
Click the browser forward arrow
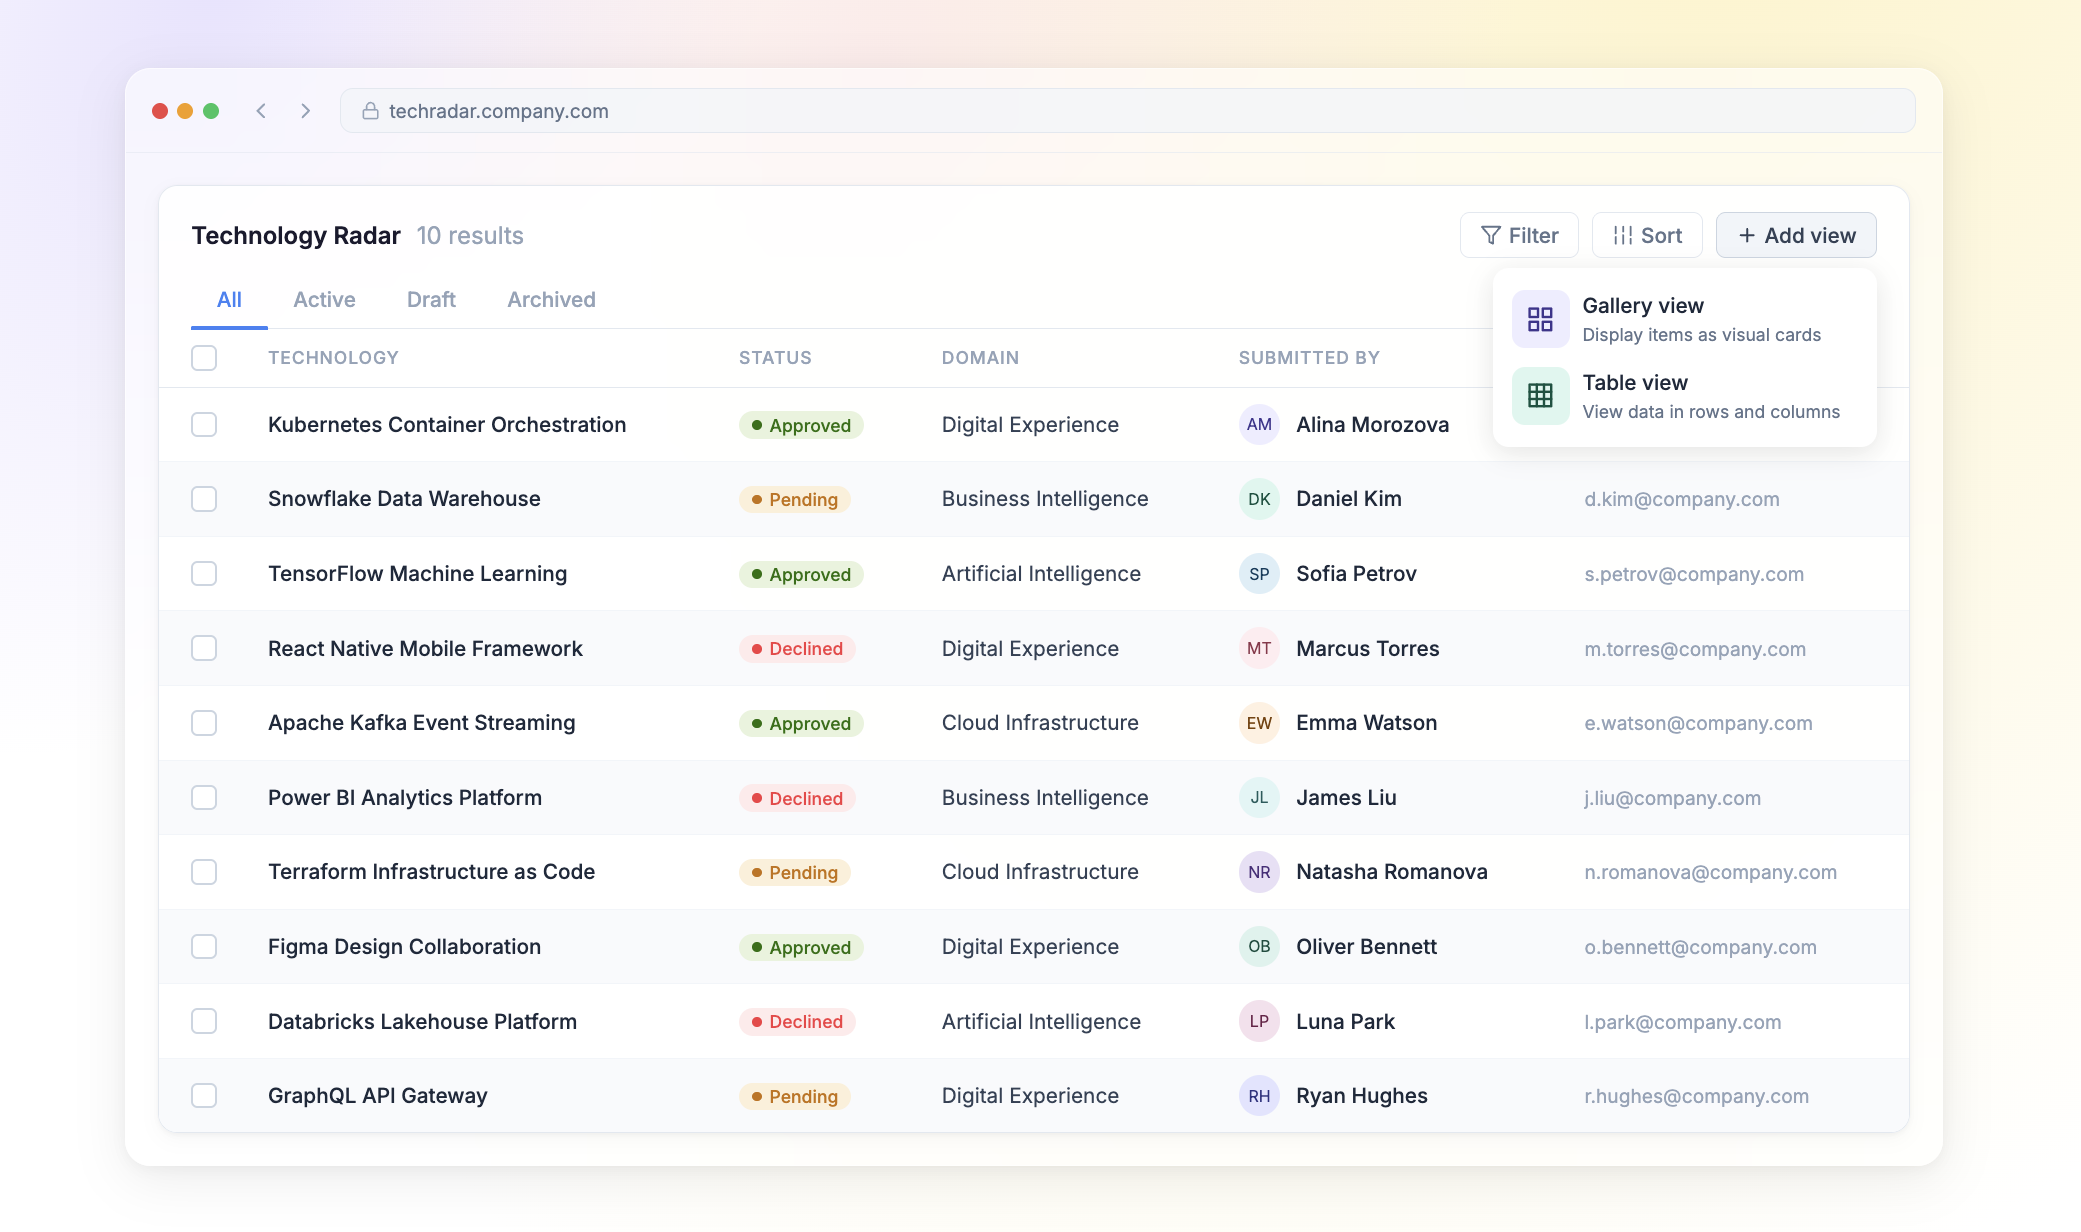coord(305,111)
